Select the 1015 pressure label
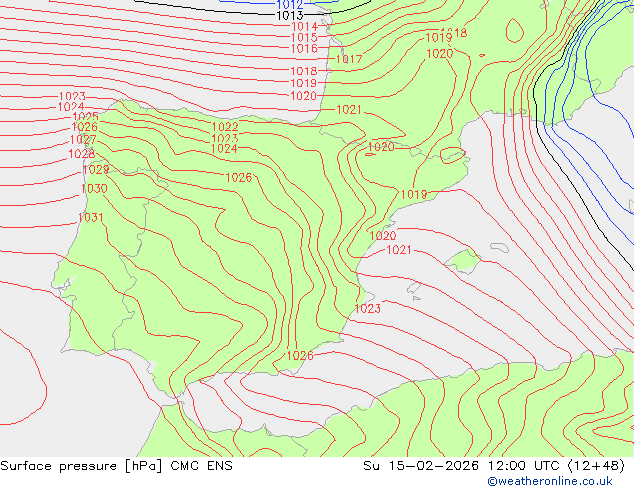The height and width of the screenshot is (490, 634). point(304,38)
